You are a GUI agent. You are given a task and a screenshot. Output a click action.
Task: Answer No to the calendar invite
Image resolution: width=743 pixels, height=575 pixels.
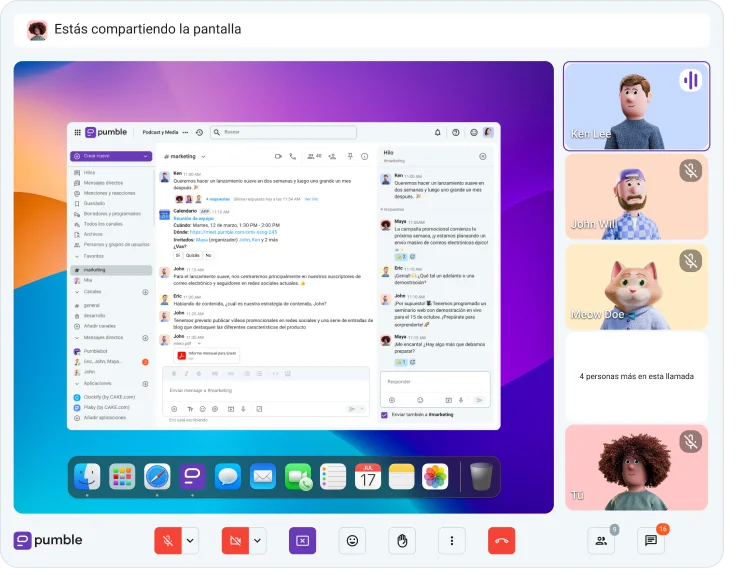(x=208, y=255)
